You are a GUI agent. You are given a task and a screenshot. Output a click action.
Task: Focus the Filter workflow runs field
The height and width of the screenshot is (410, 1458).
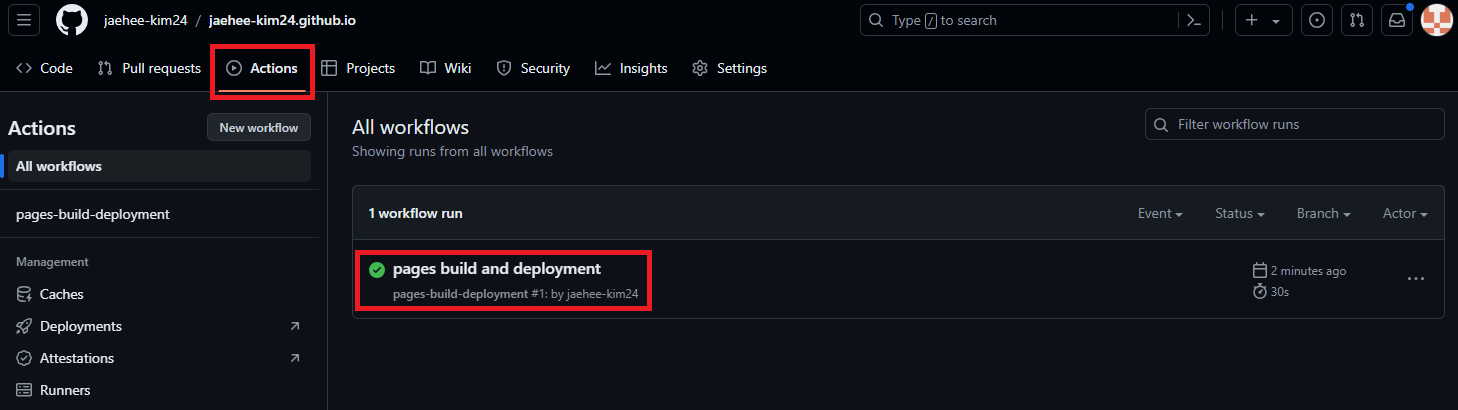coord(1295,124)
